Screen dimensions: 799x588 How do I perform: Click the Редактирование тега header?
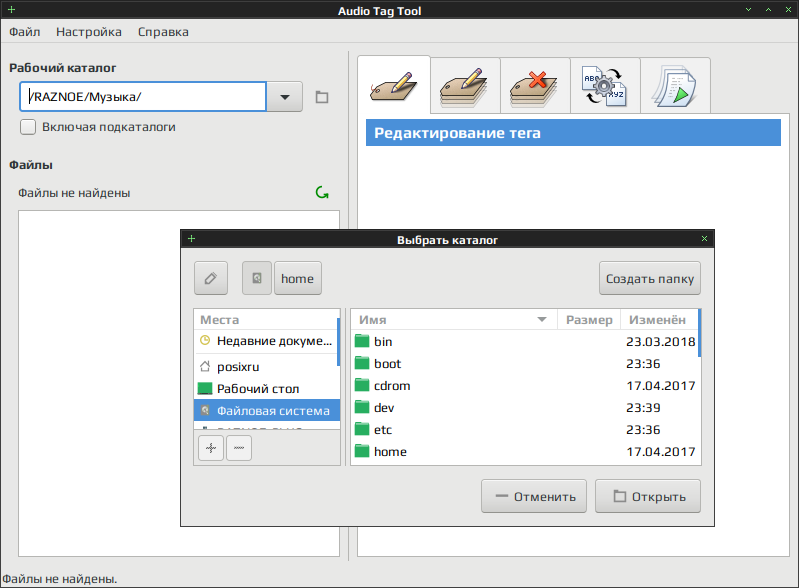pyautogui.click(x=573, y=132)
